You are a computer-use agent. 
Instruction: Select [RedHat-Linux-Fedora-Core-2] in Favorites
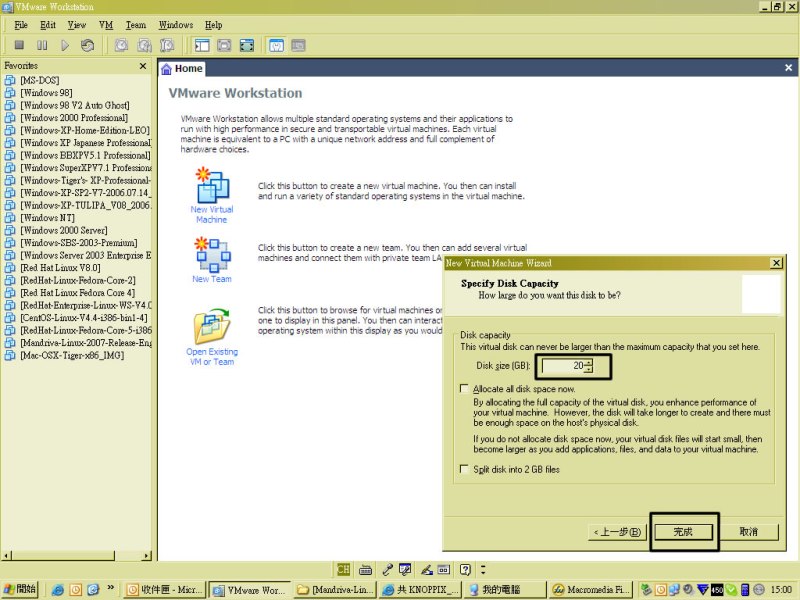[78, 280]
